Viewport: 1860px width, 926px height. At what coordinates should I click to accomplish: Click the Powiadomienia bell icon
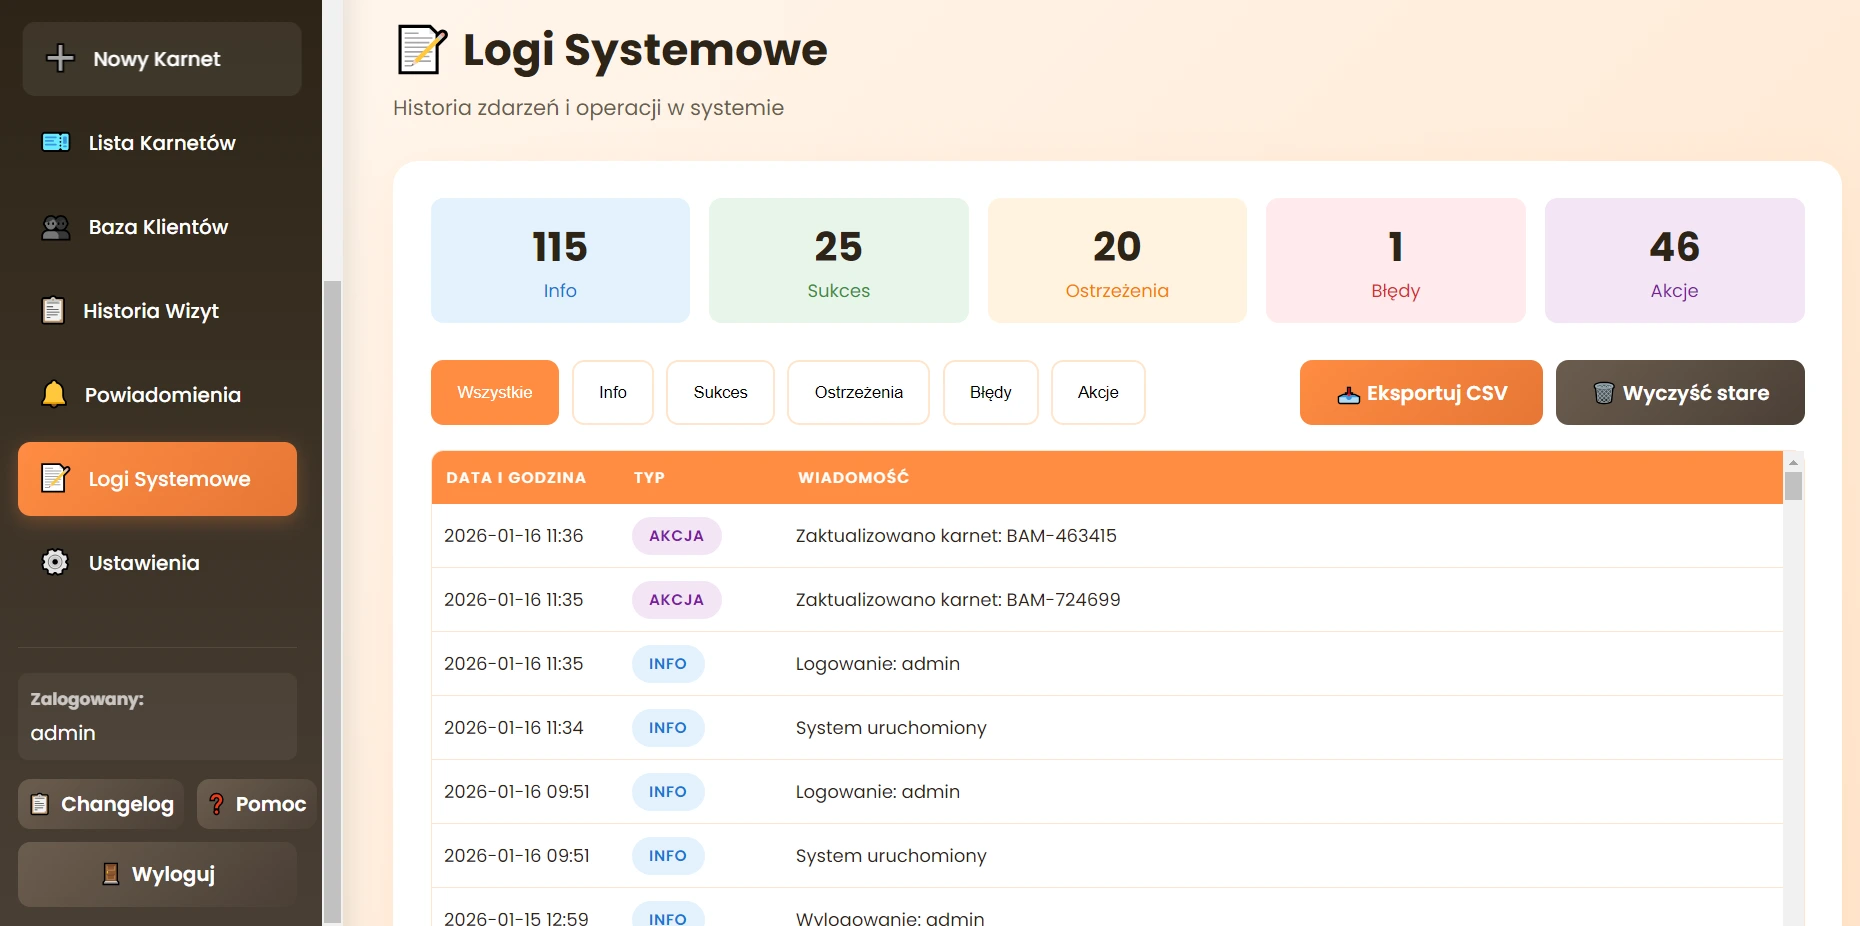(54, 395)
